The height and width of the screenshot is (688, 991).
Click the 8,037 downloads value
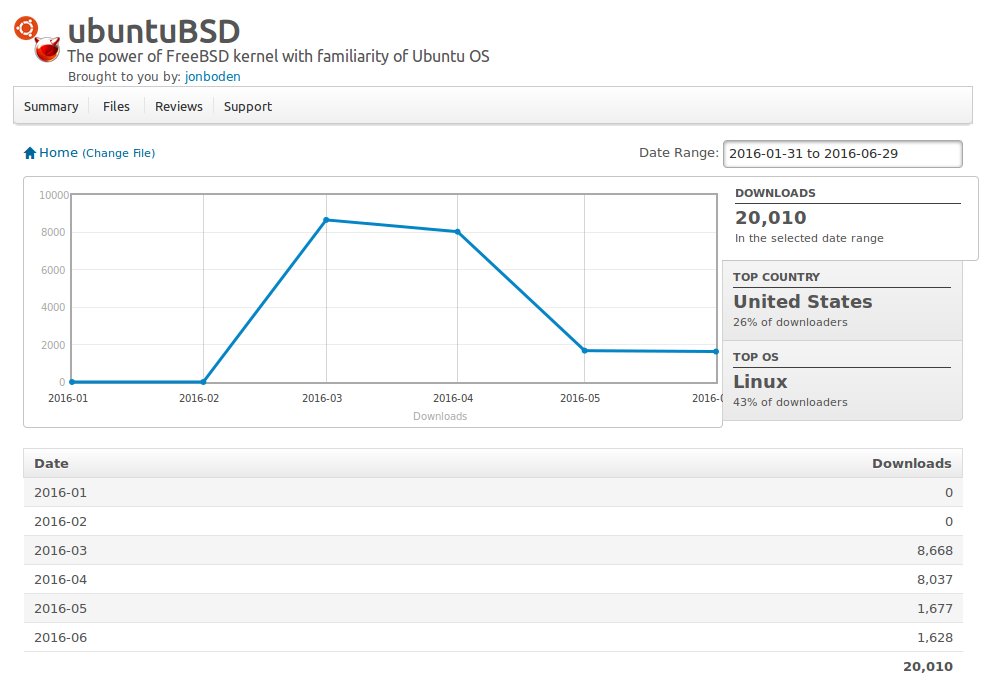click(935, 579)
